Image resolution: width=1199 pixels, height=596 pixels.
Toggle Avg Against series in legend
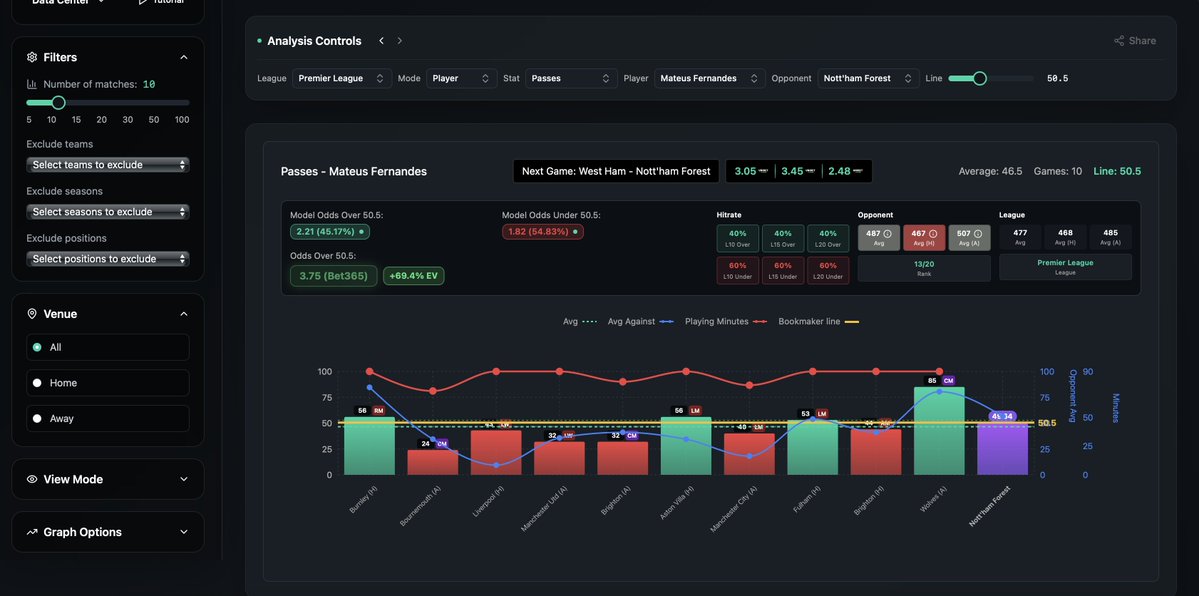(x=641, y=321)
